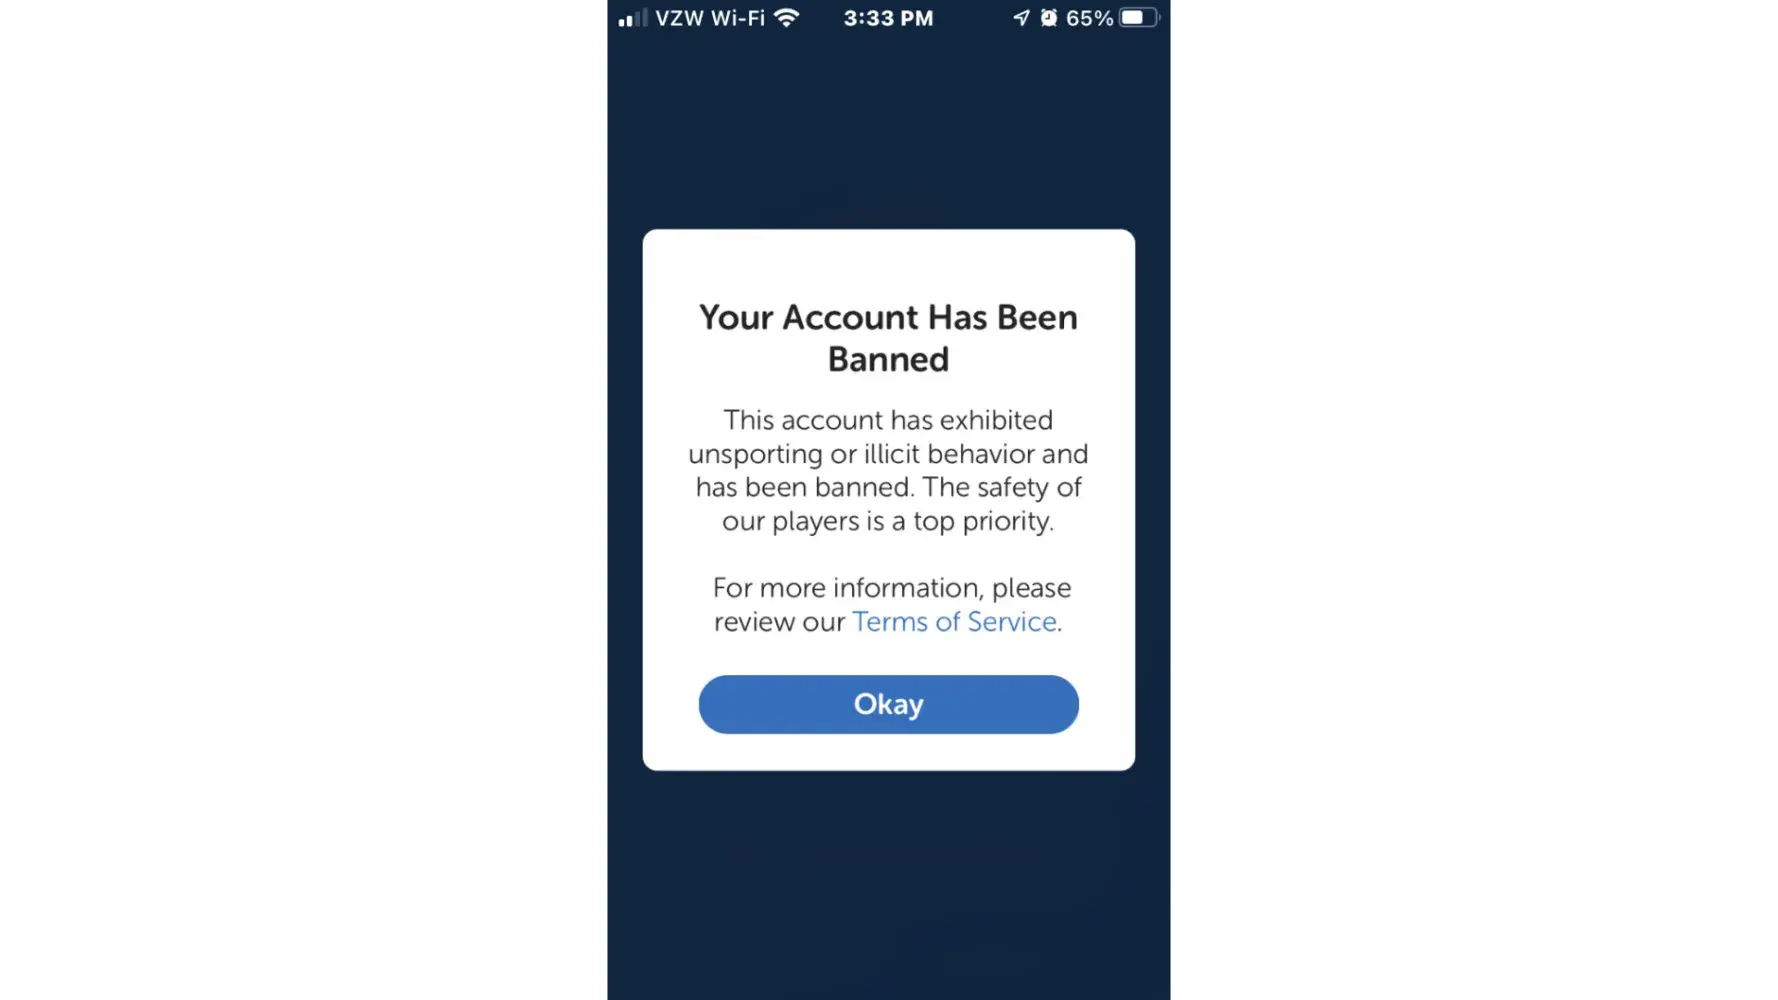Select the word 'Banned' in the title

point(888,359)
